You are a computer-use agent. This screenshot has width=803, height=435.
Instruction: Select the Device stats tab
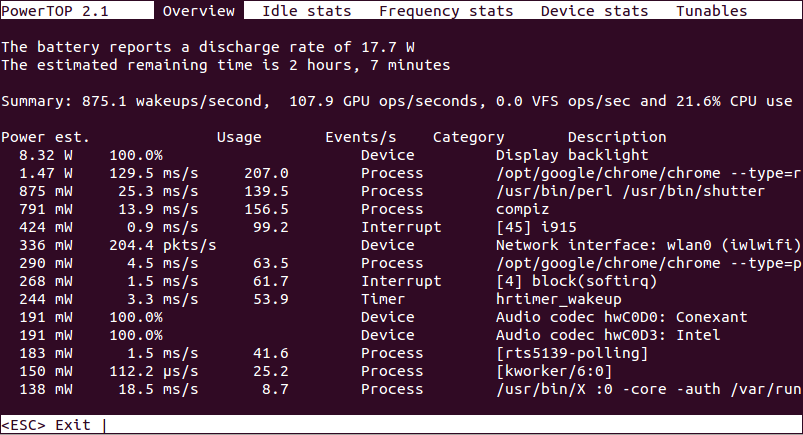[595, 11]
